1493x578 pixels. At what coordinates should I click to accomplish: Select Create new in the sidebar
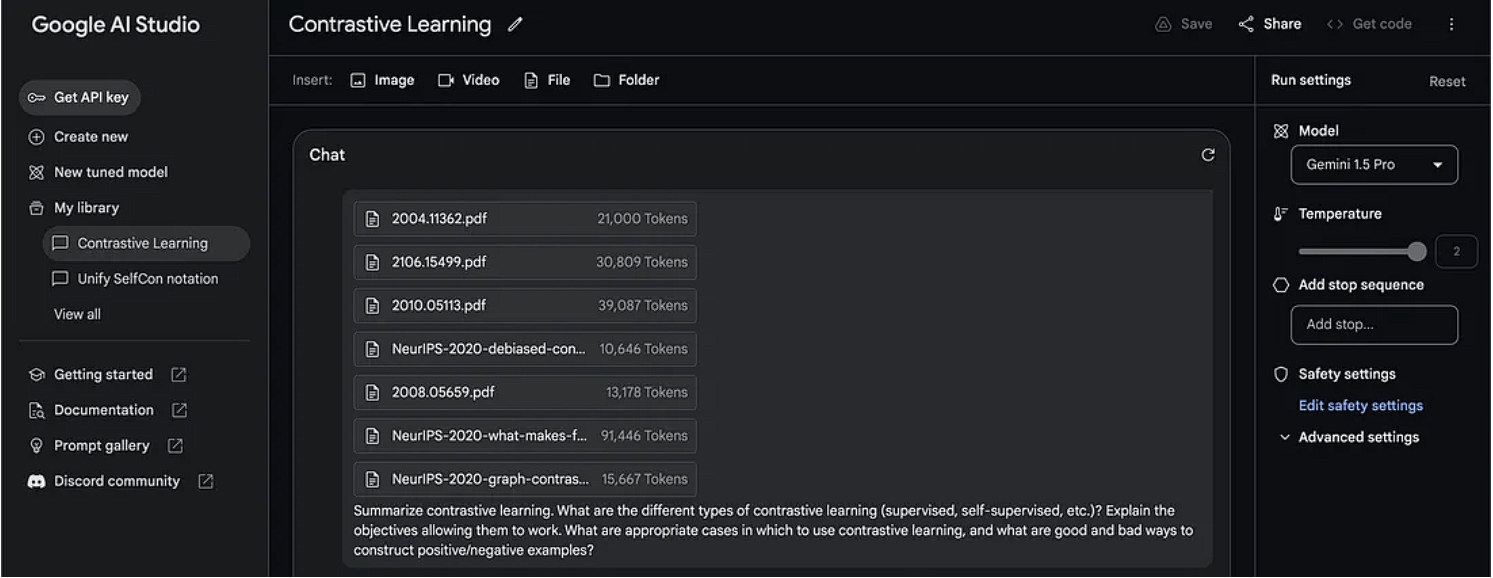pyautogui.click(x=90, y=137)
